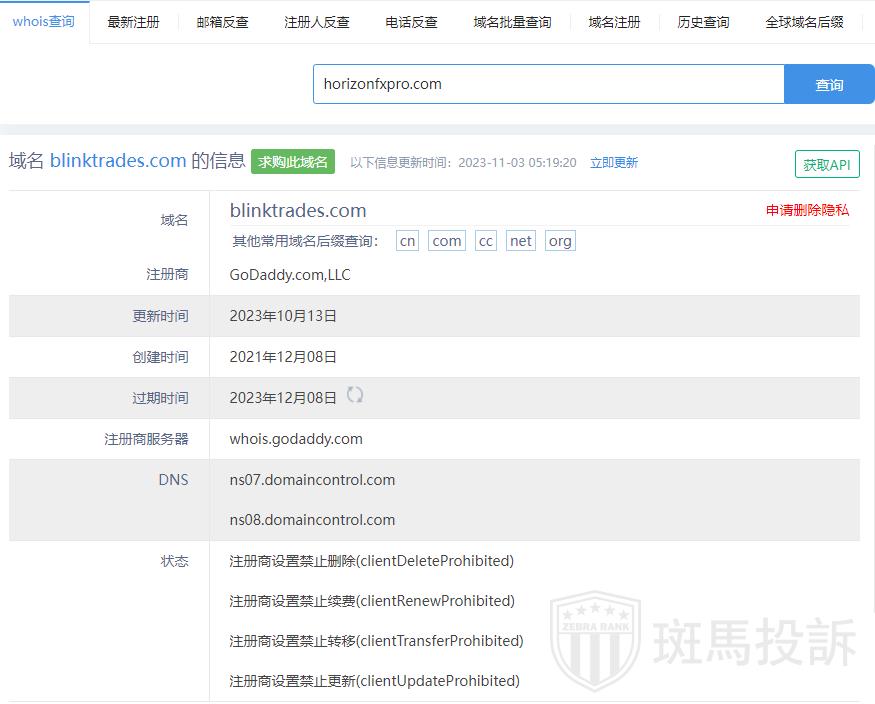Screen dimensions: 875x704
Task: Open the 邮箱反查 tab
Action: pyautogui.click(x=222, y=22)
